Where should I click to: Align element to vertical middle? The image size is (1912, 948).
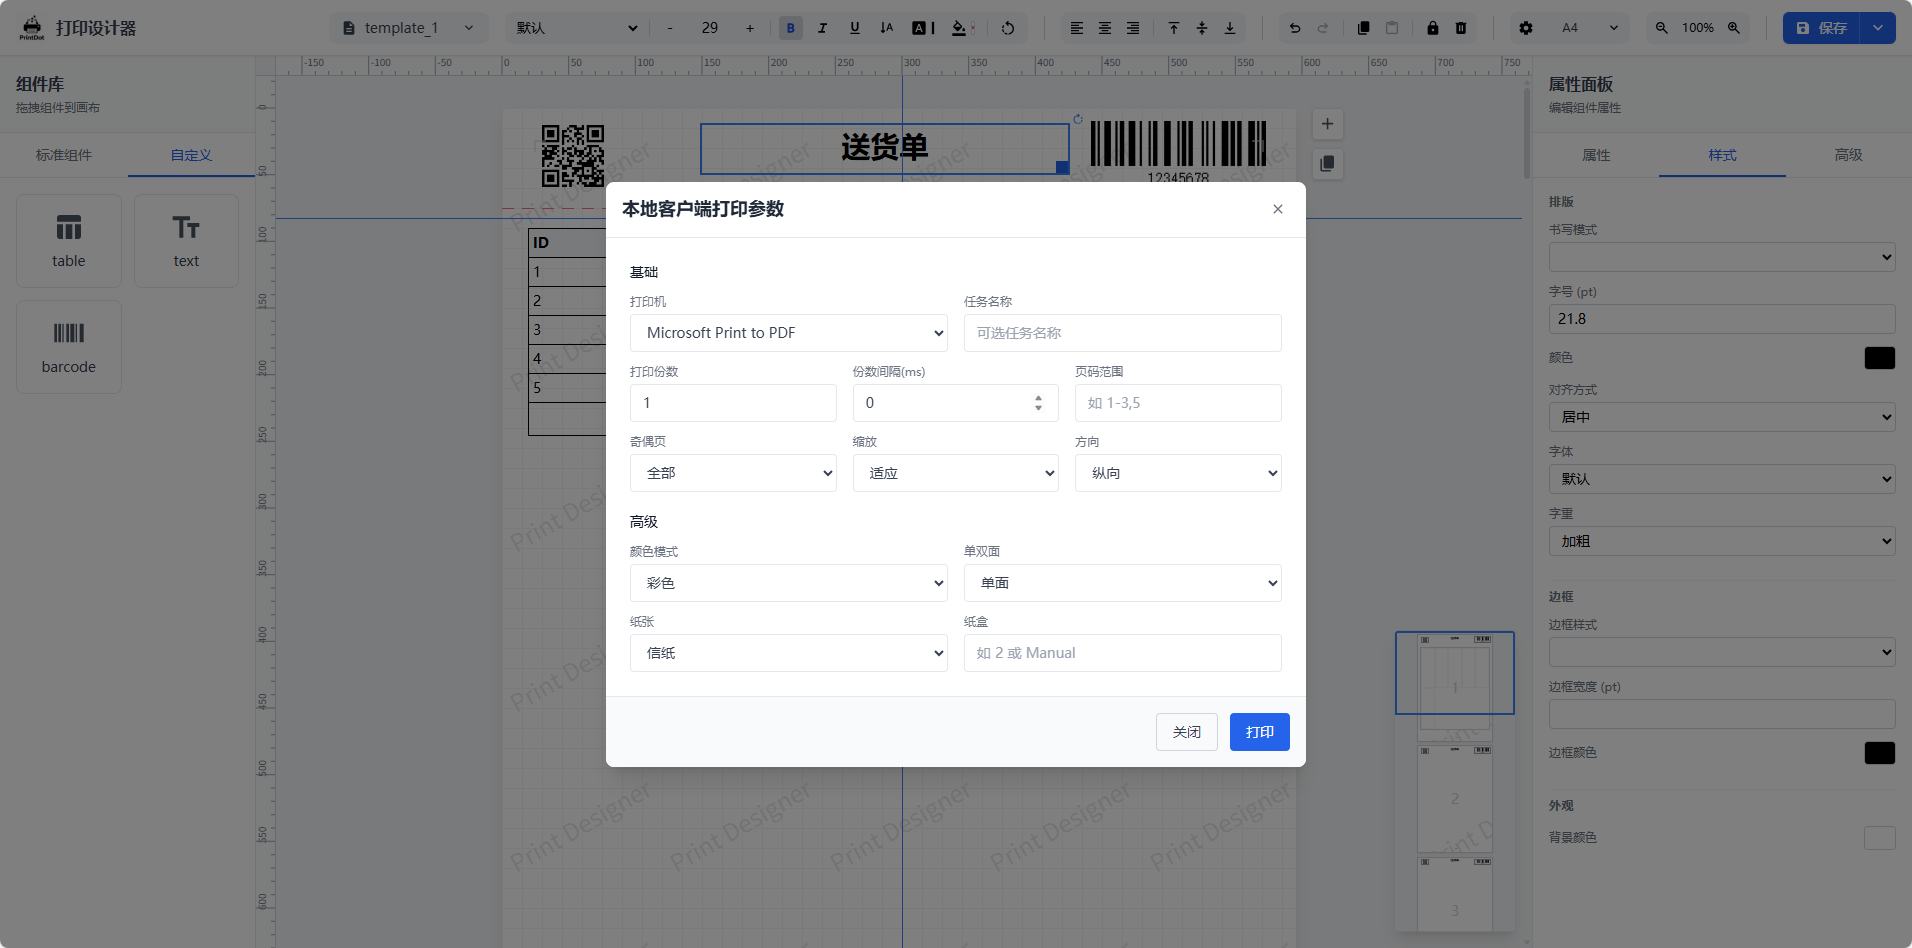(1202, 28)
